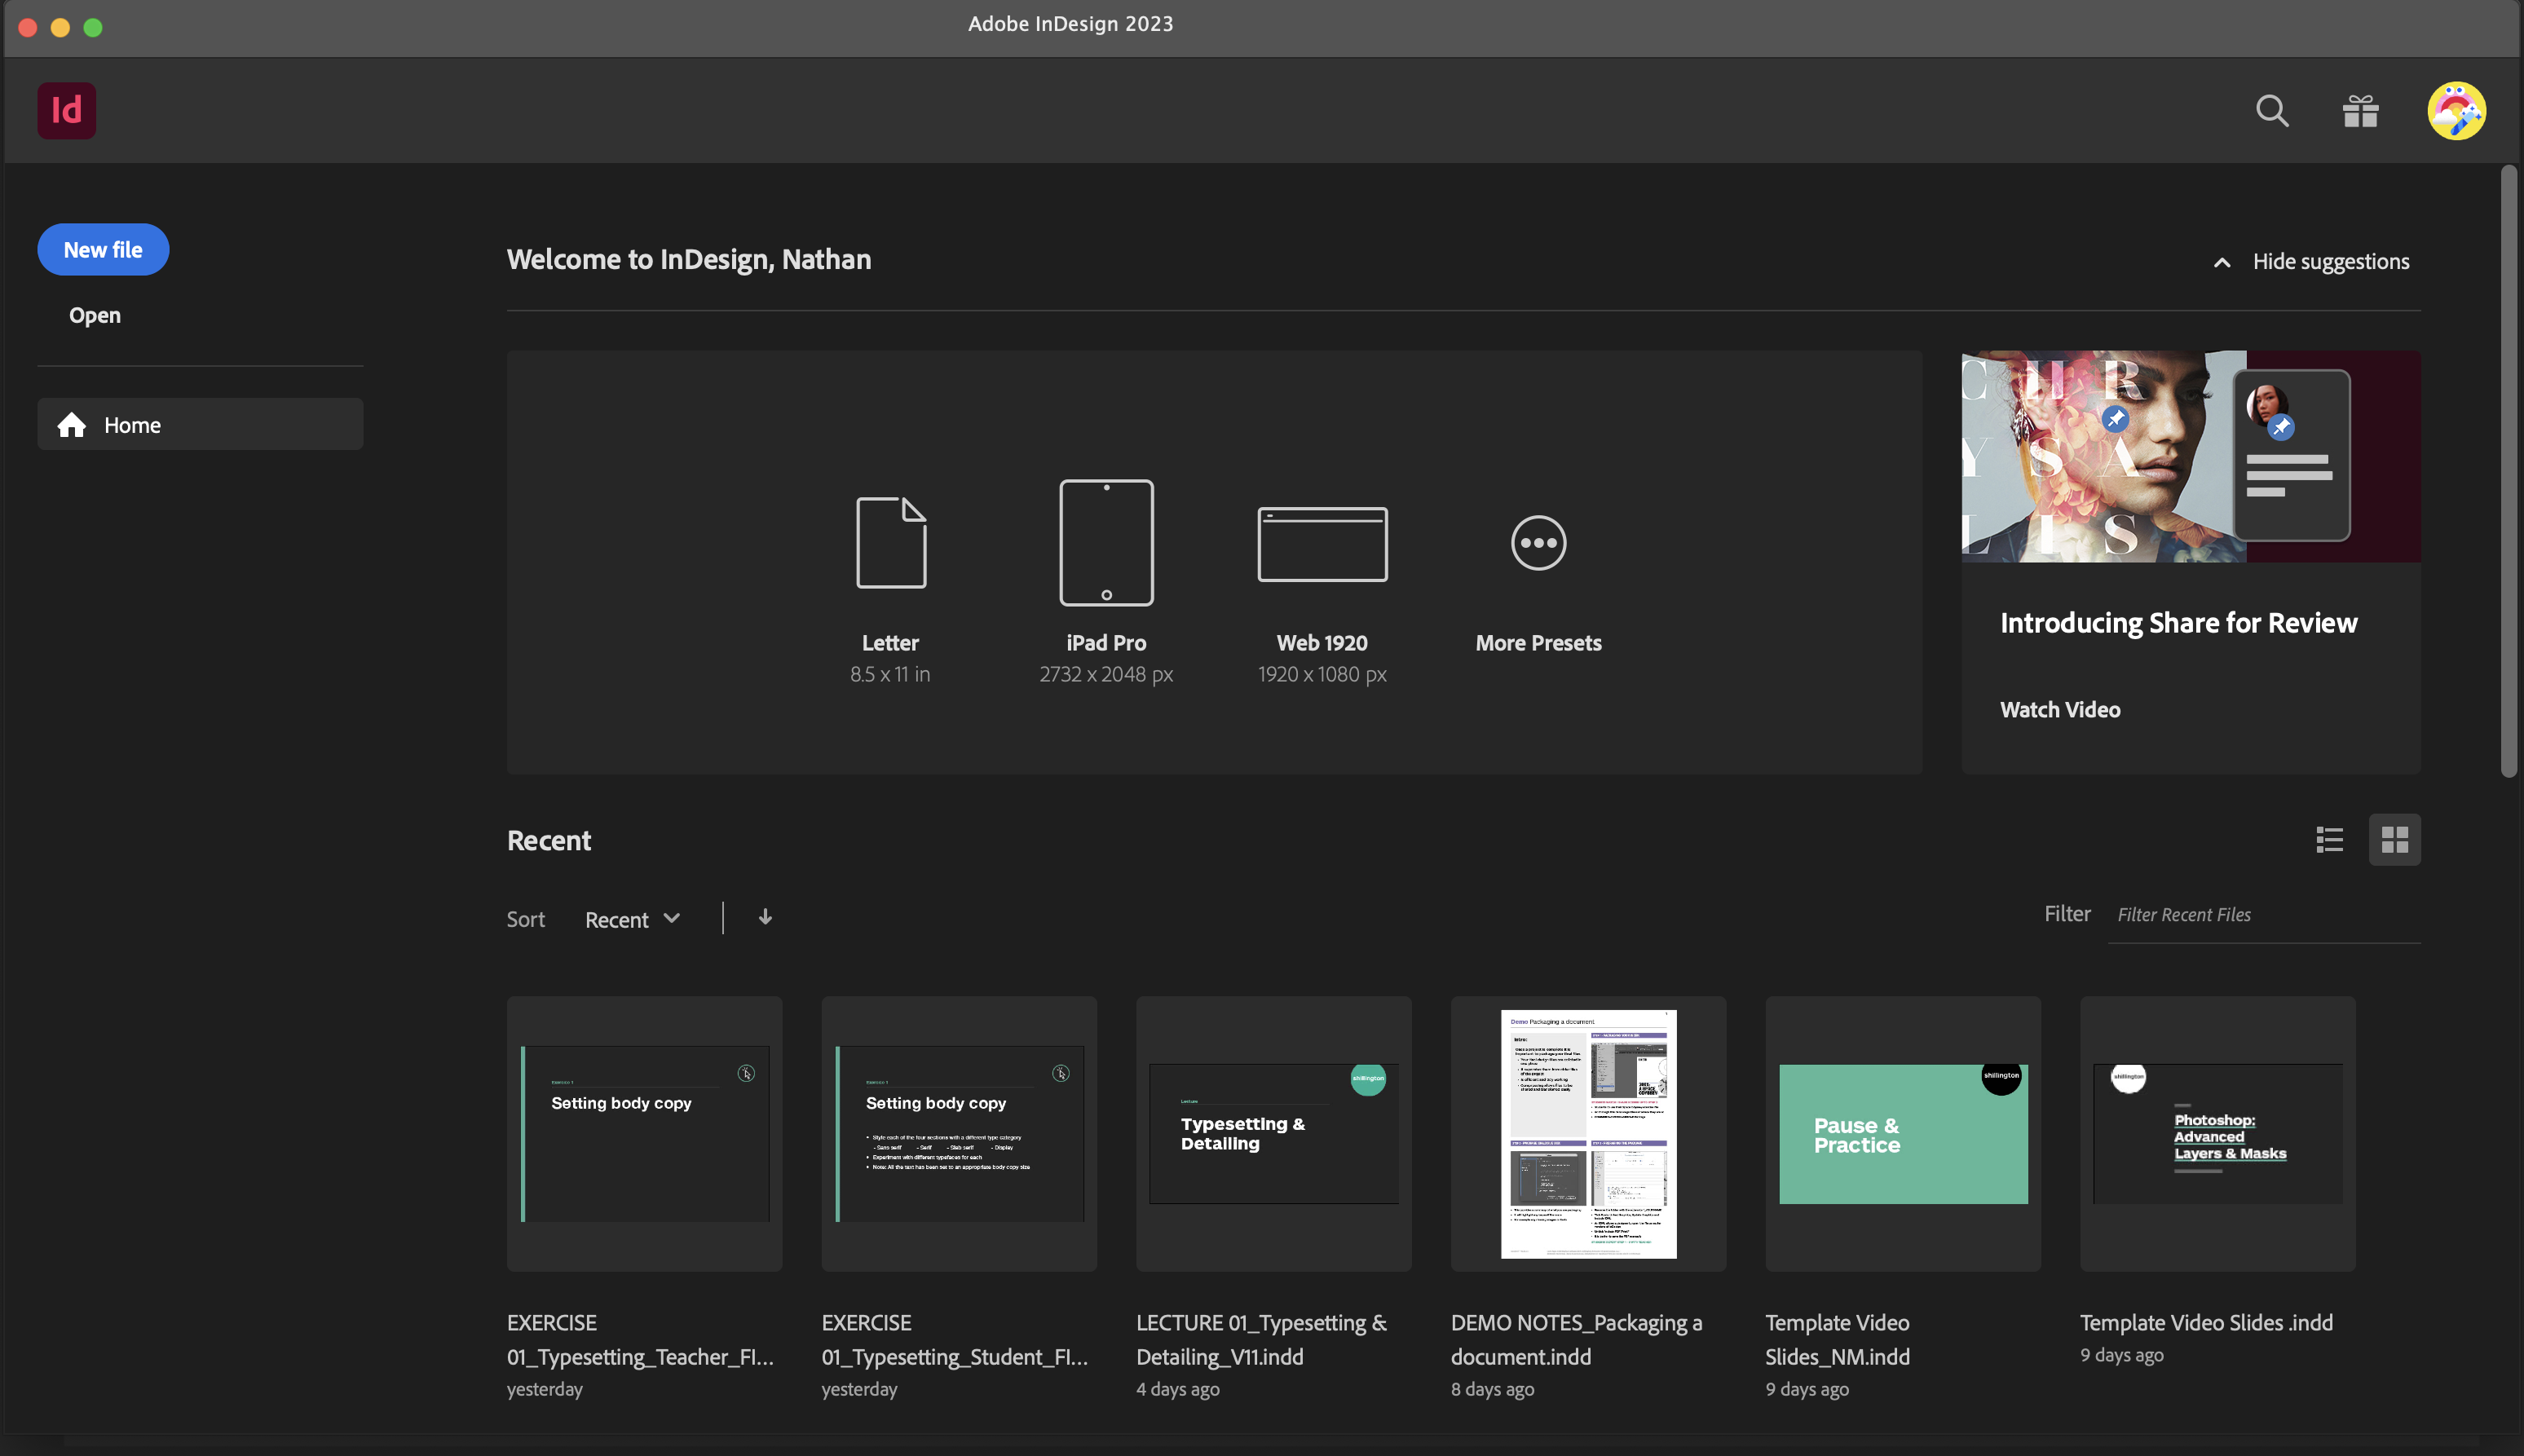Viewport: 2524px width, 1456px height.
Task: Click the InDesign Id logo icon
Action: coord(67,110)
